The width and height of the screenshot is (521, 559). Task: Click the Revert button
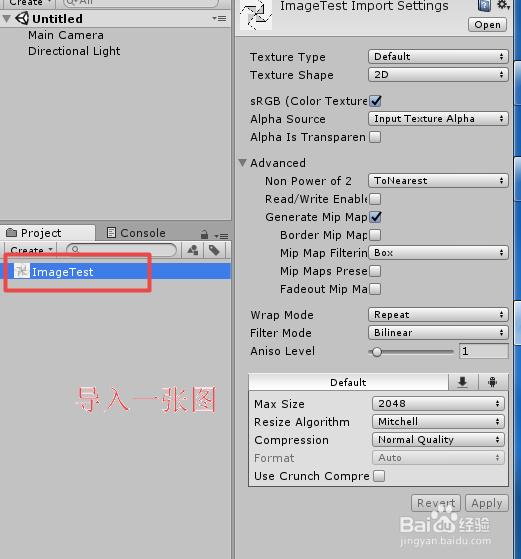coord(436,503)
